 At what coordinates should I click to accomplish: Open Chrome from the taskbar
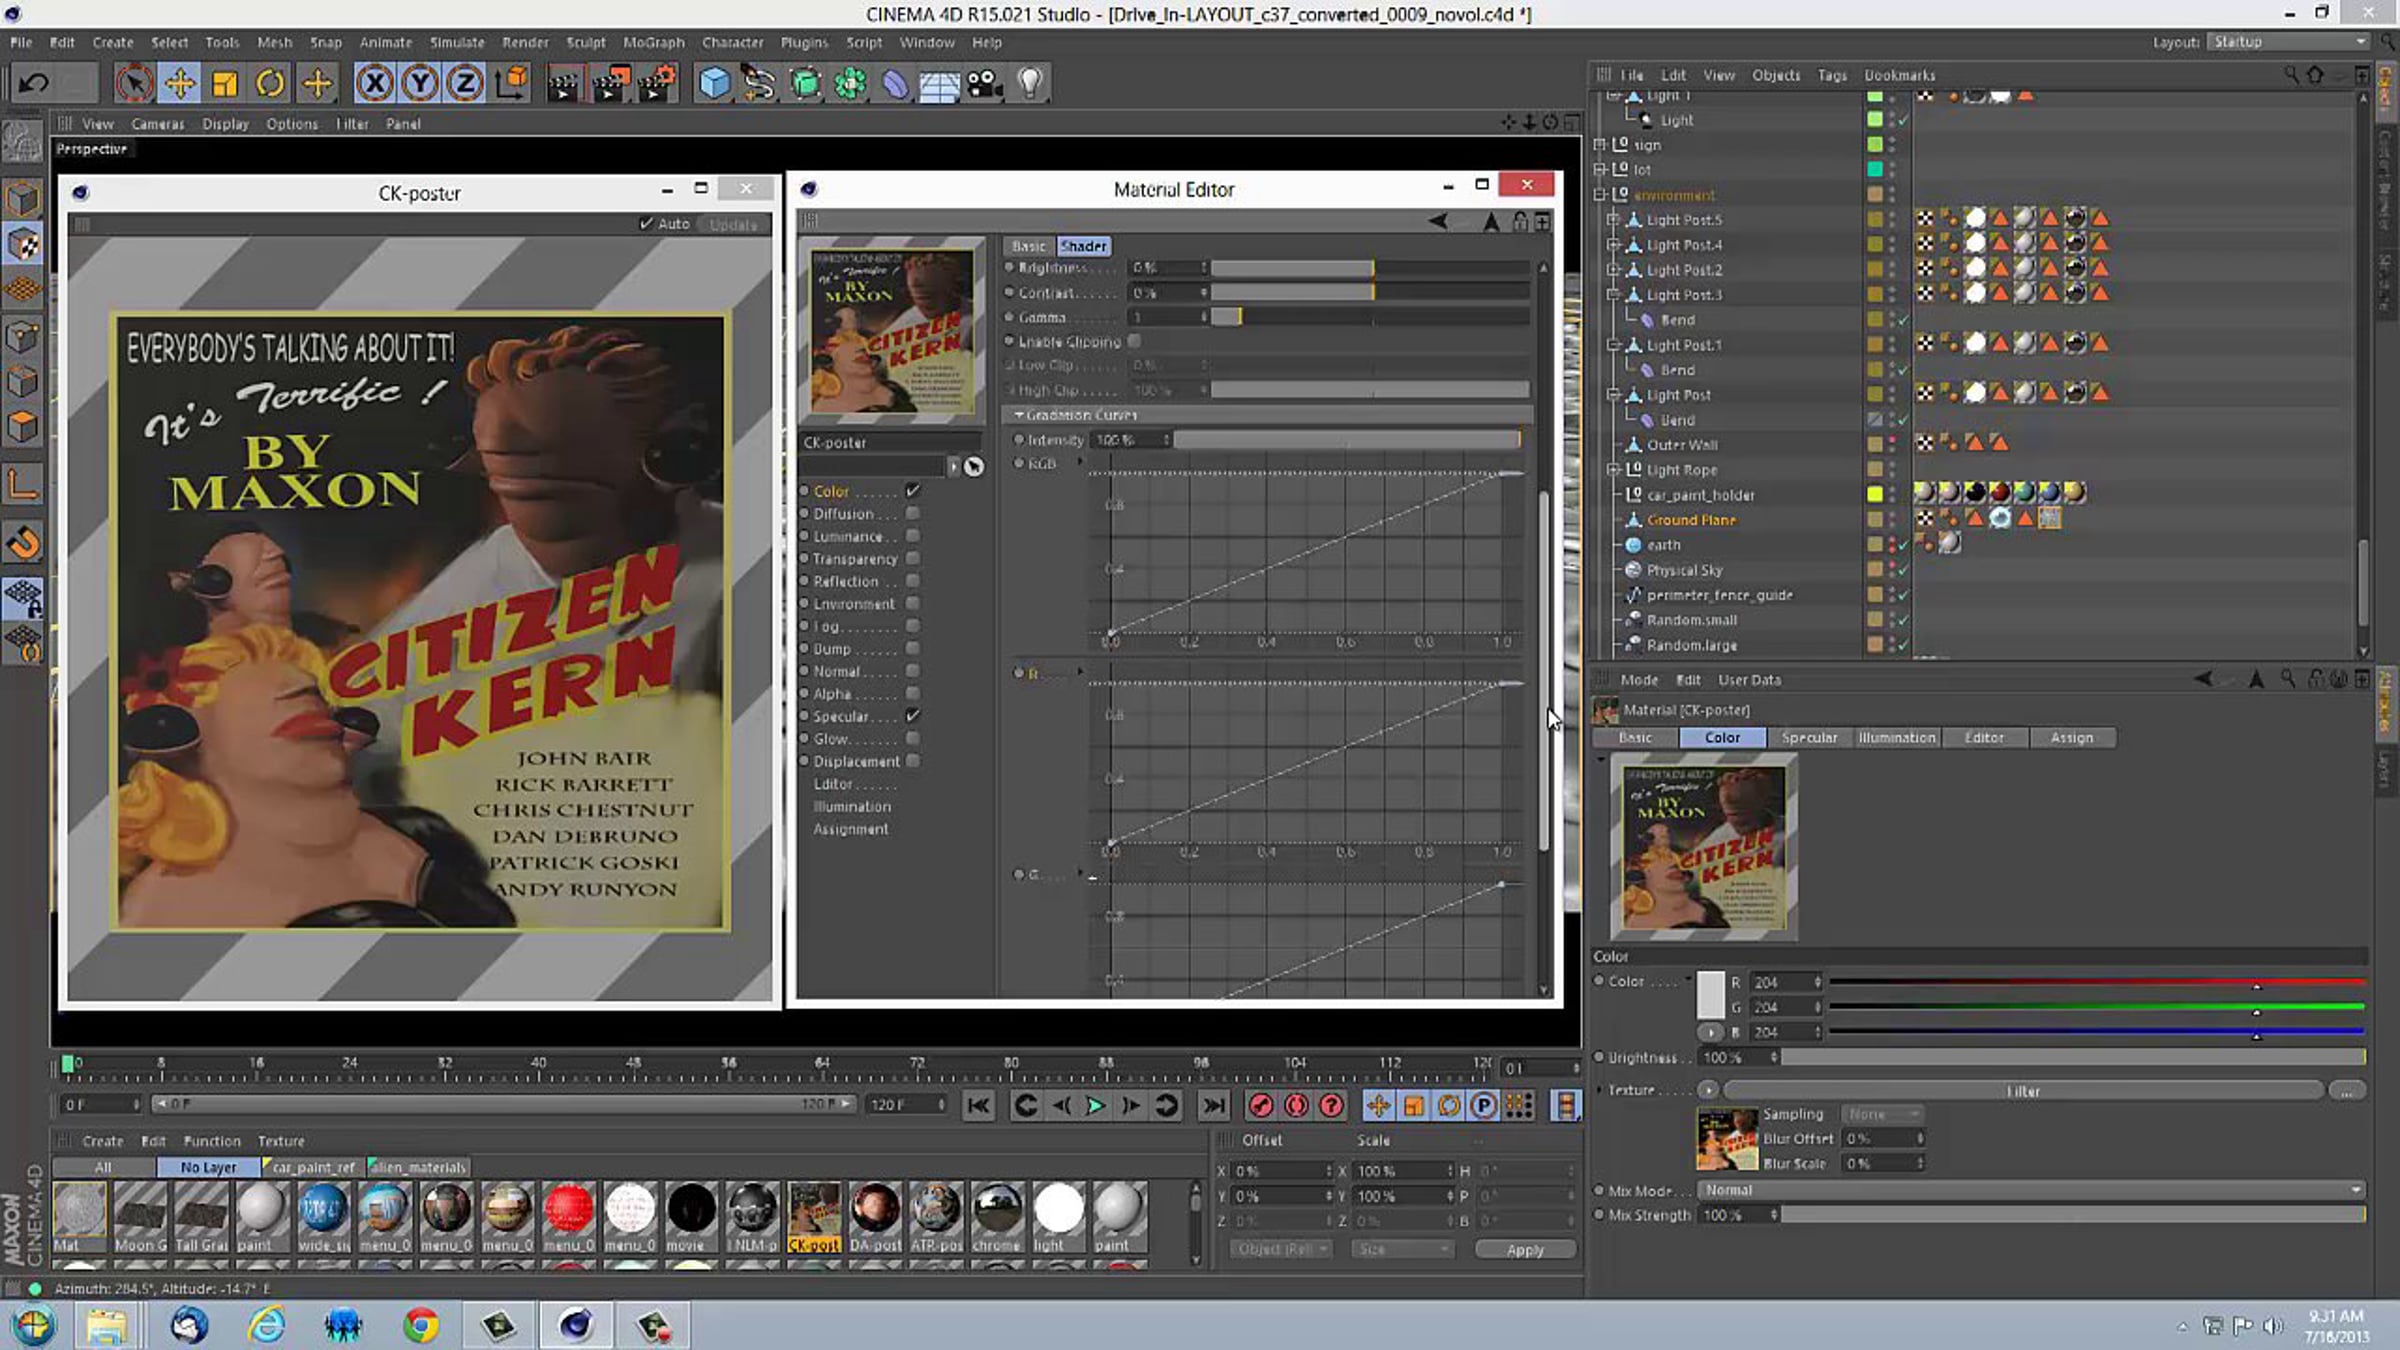point(421,1326)
